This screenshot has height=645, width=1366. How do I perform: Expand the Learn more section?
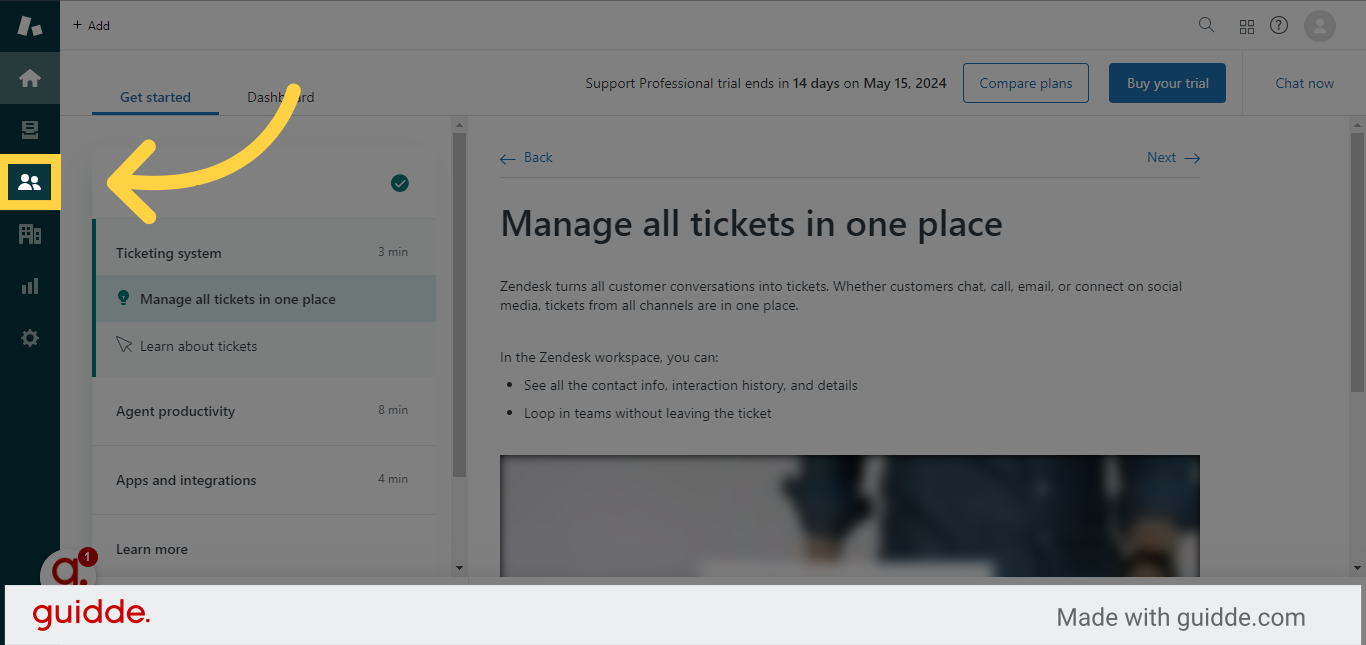[264, 549]
